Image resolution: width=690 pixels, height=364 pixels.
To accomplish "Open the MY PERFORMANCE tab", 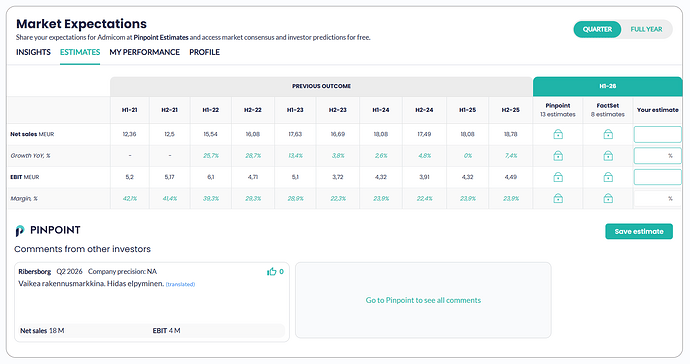I will pos(145,52).
